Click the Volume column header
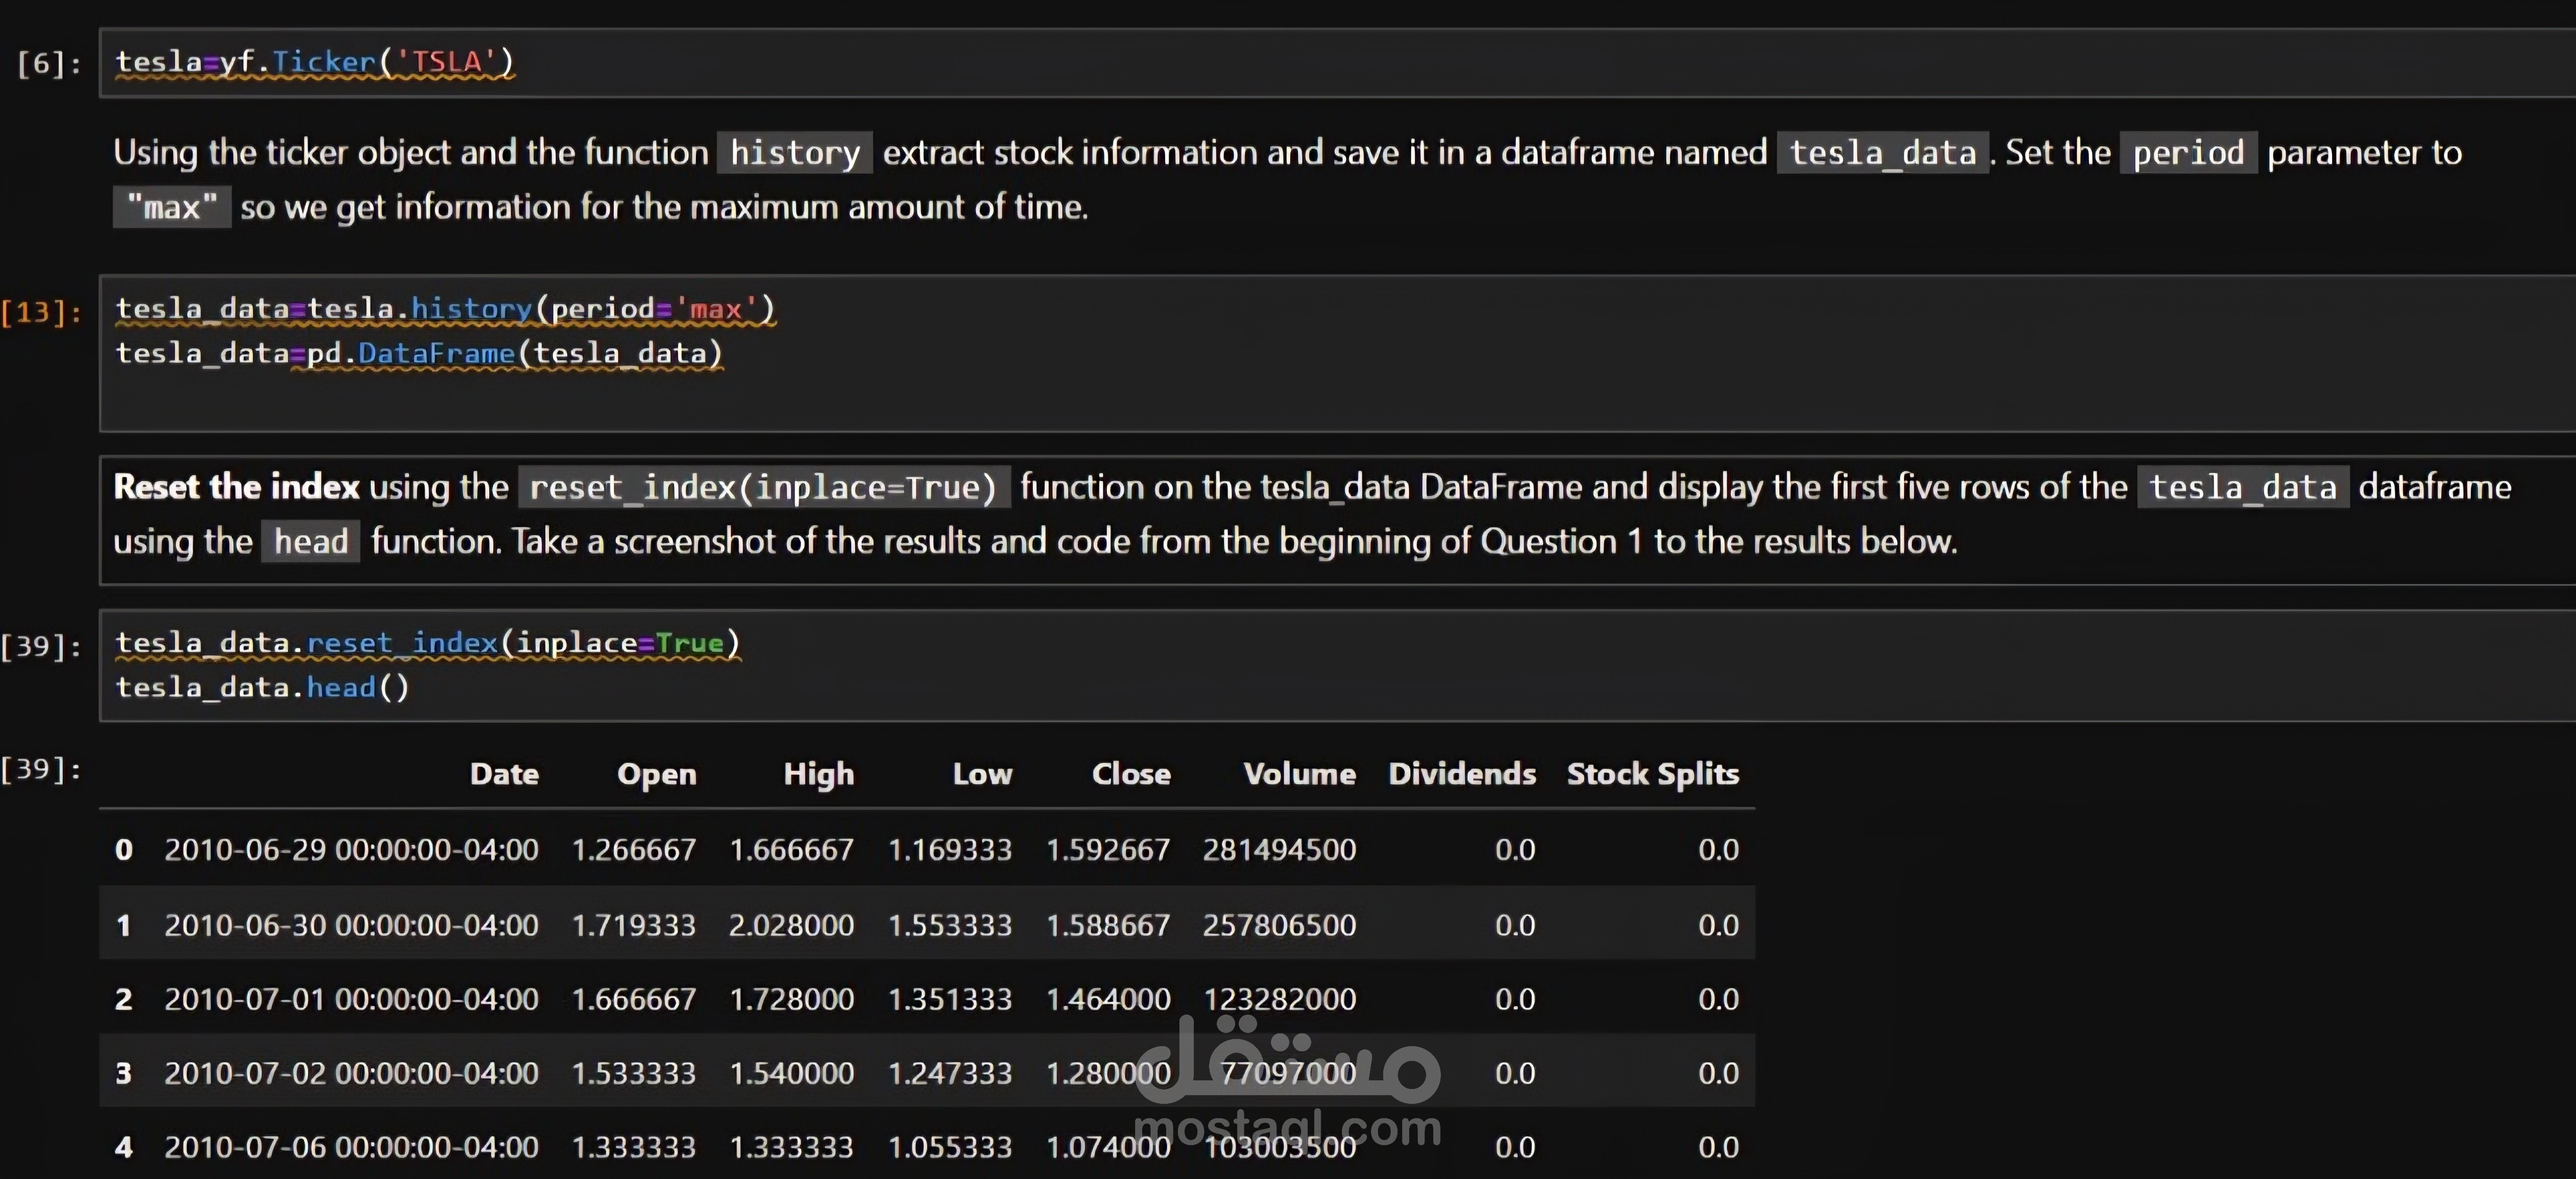Screen dimensions: 2576x1179 point(1299,774)
